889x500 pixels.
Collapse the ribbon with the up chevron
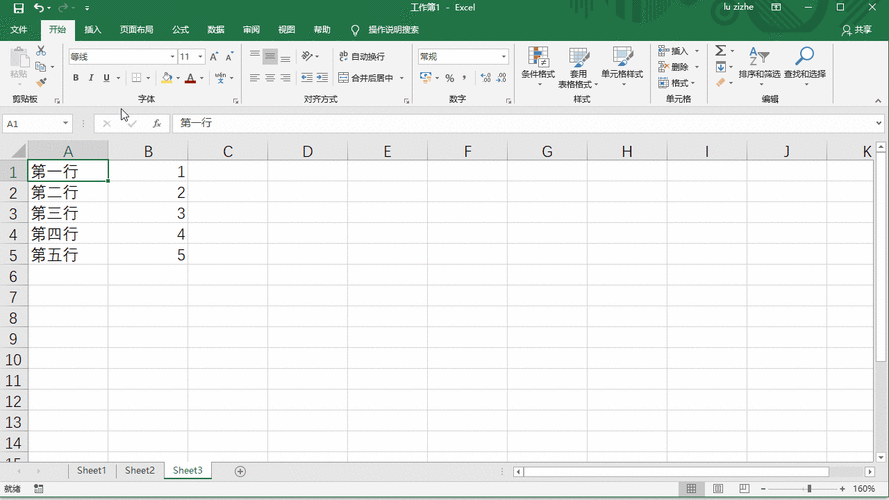(878, 100)
